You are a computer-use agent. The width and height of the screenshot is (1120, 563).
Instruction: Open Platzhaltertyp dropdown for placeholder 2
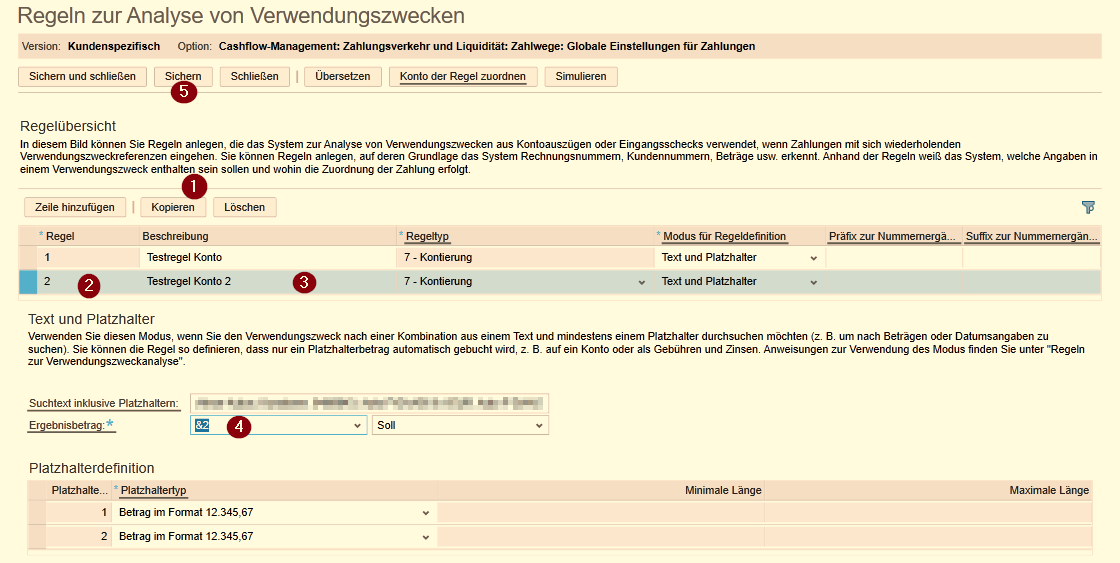426,537
